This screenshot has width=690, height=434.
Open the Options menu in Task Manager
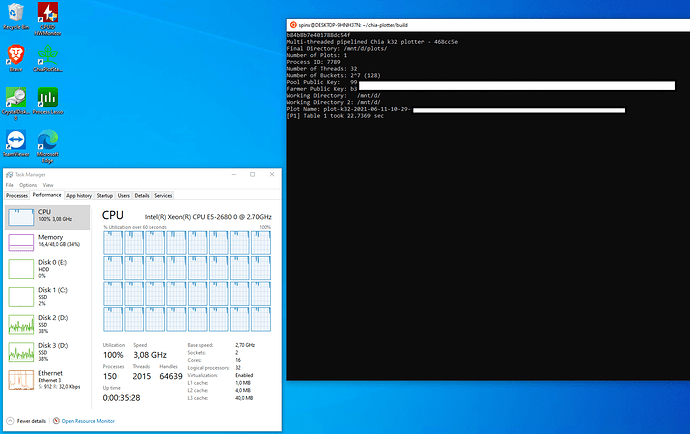[x=27, y=185]
